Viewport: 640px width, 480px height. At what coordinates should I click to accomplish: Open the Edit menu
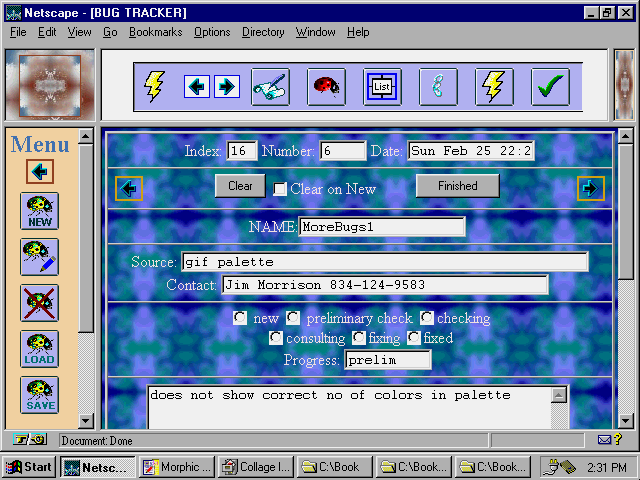click(x=47, y=32)
